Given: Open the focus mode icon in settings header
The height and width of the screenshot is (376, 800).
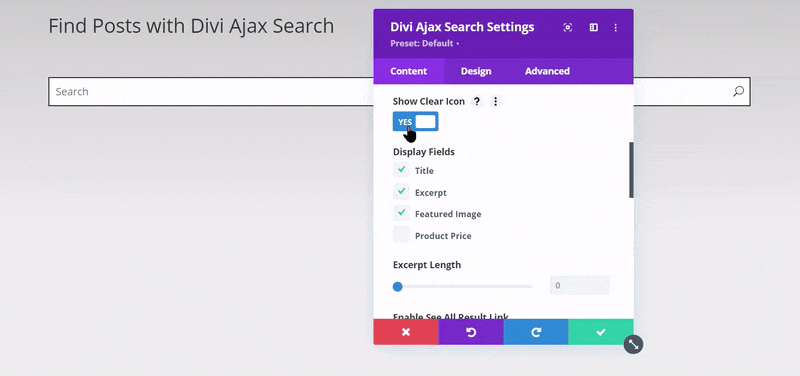Looking at the screenshot, I should point(567,28).
